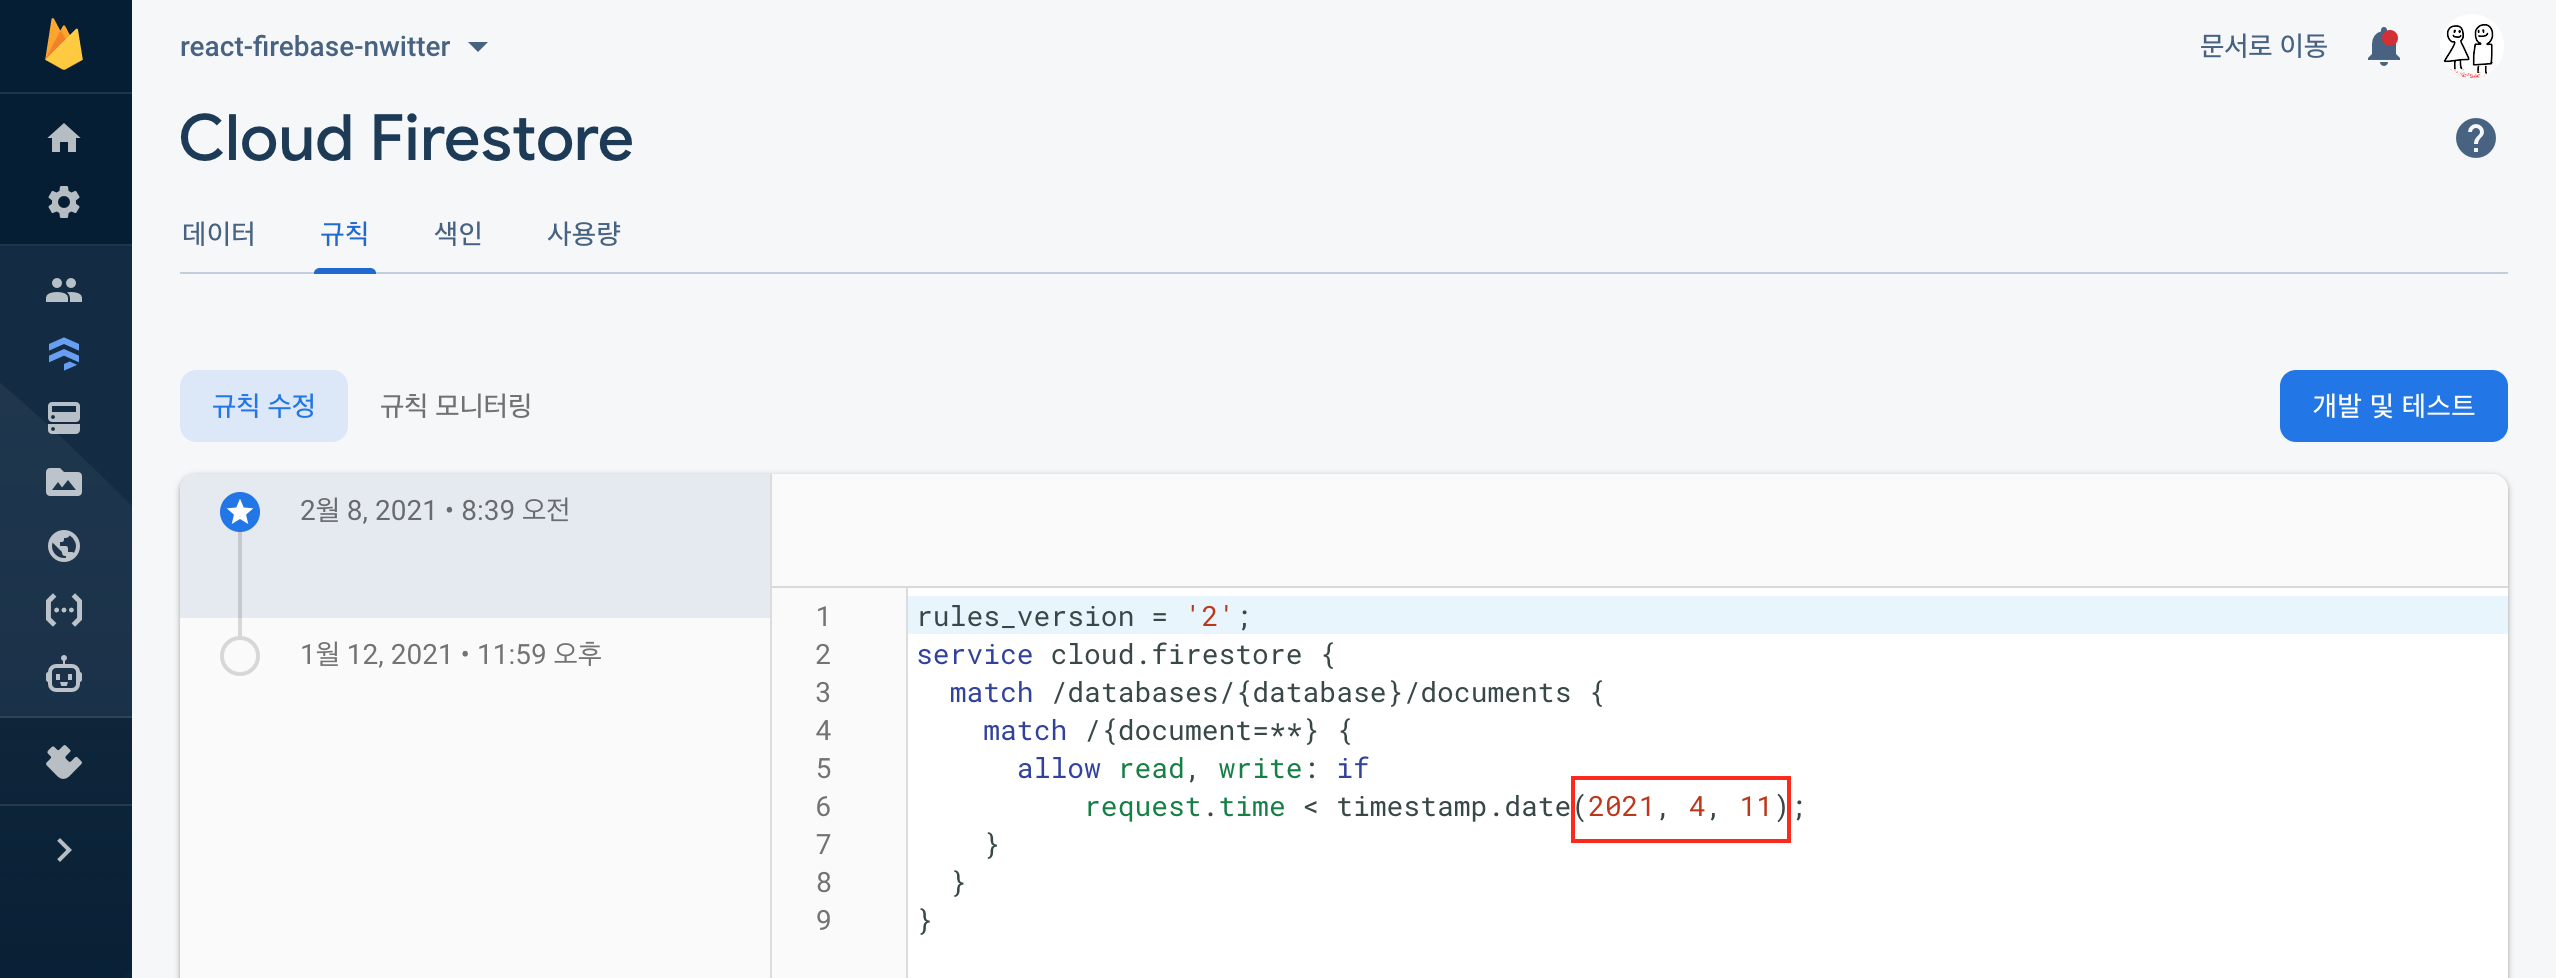This screenshot has width=2556, height=978.
Task: Open Hosting globe icon in sidebar
Action: 64,546
